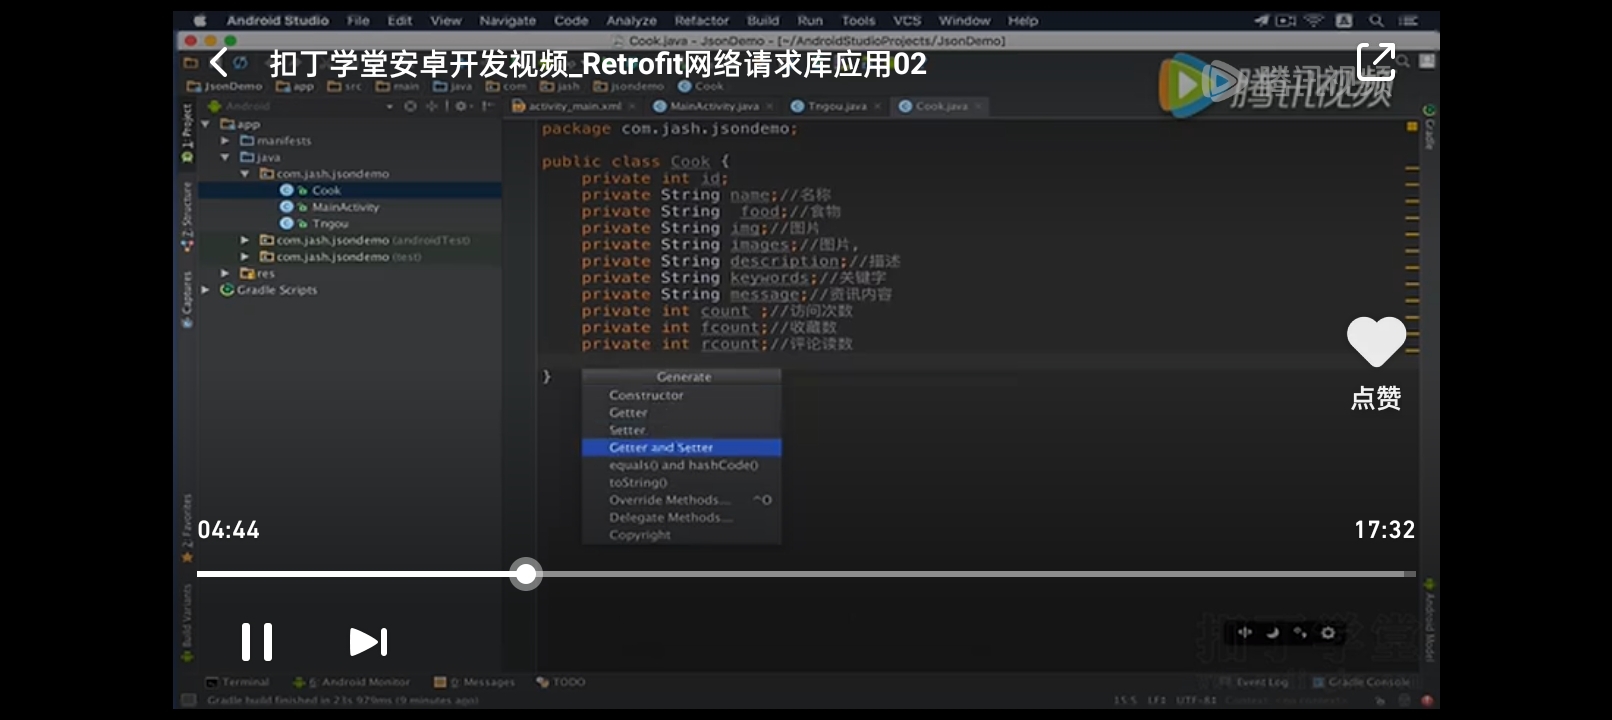Select Tngou class in project tree
Screen dimensions: 1612x720
pos(329,223)
